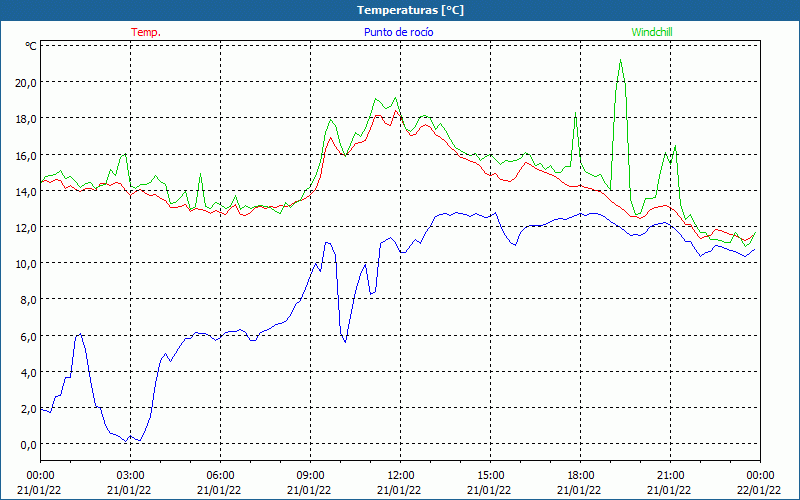Click the '12,0' y-axis value

[x=26, y=228]
